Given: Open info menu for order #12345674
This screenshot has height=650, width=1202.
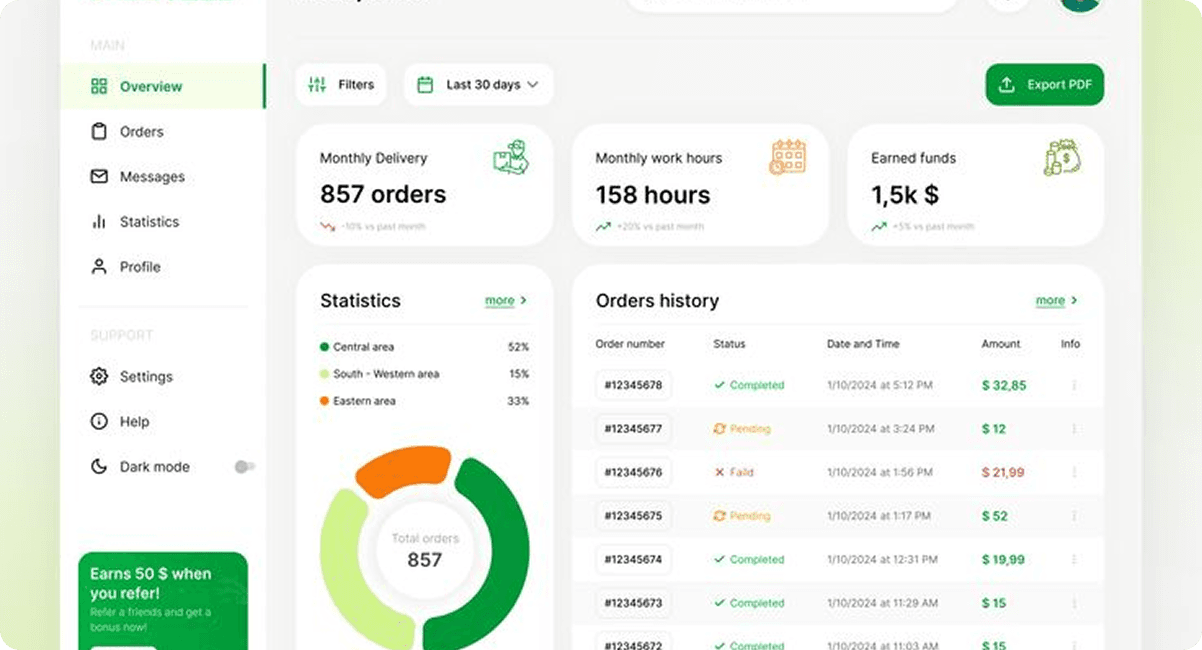Looking at the screenshot, I should (1074, 560).
